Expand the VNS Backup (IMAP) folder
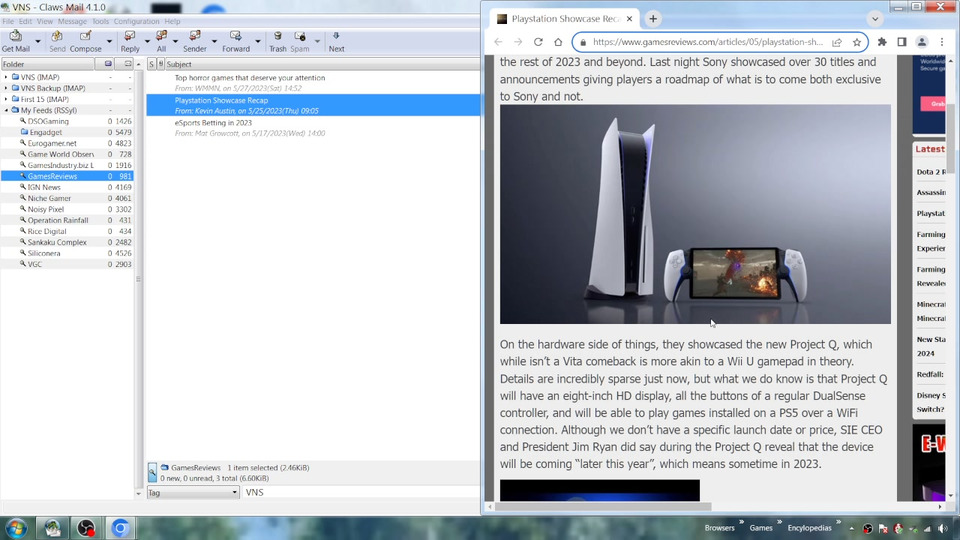 pos(6,88)
